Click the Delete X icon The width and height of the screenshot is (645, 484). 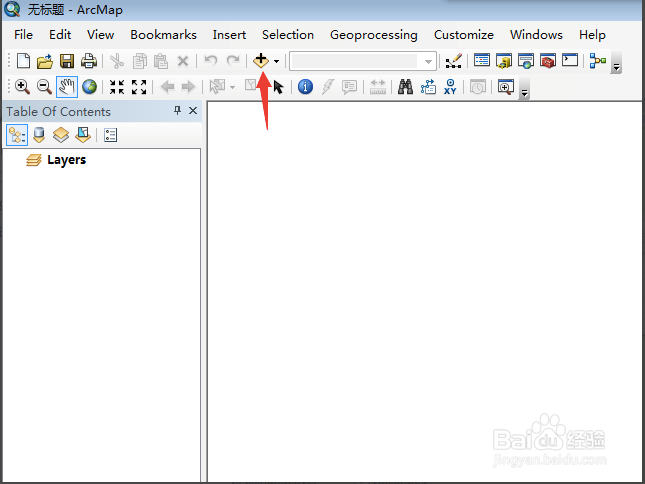pos(183,62)
